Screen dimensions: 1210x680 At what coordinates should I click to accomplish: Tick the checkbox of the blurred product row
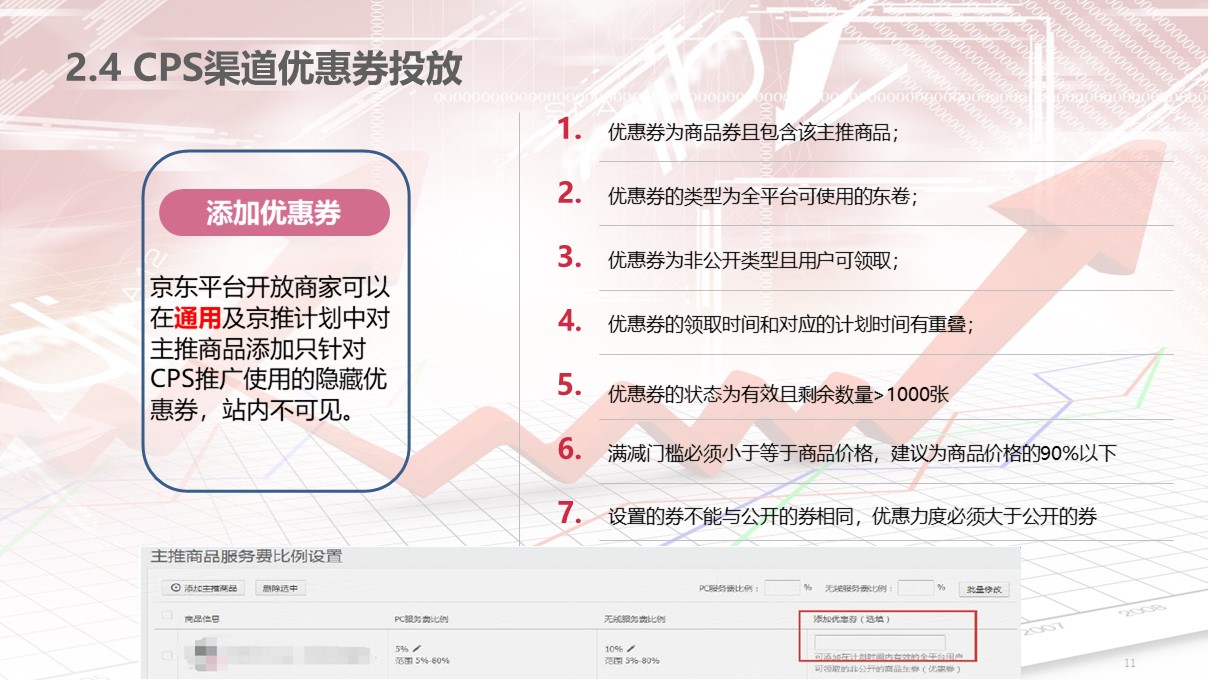167,655
